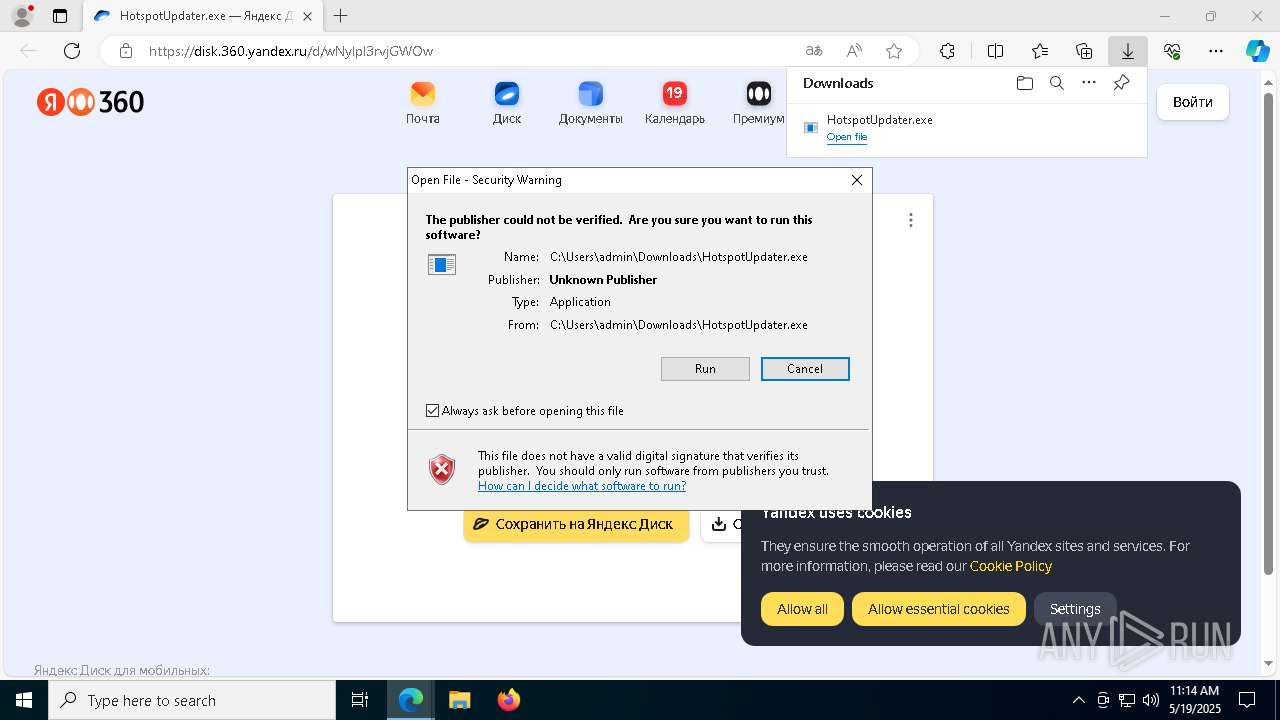Open Yandex Премиум icon
Screen dimensions: 1280x720
click(759, 103)
